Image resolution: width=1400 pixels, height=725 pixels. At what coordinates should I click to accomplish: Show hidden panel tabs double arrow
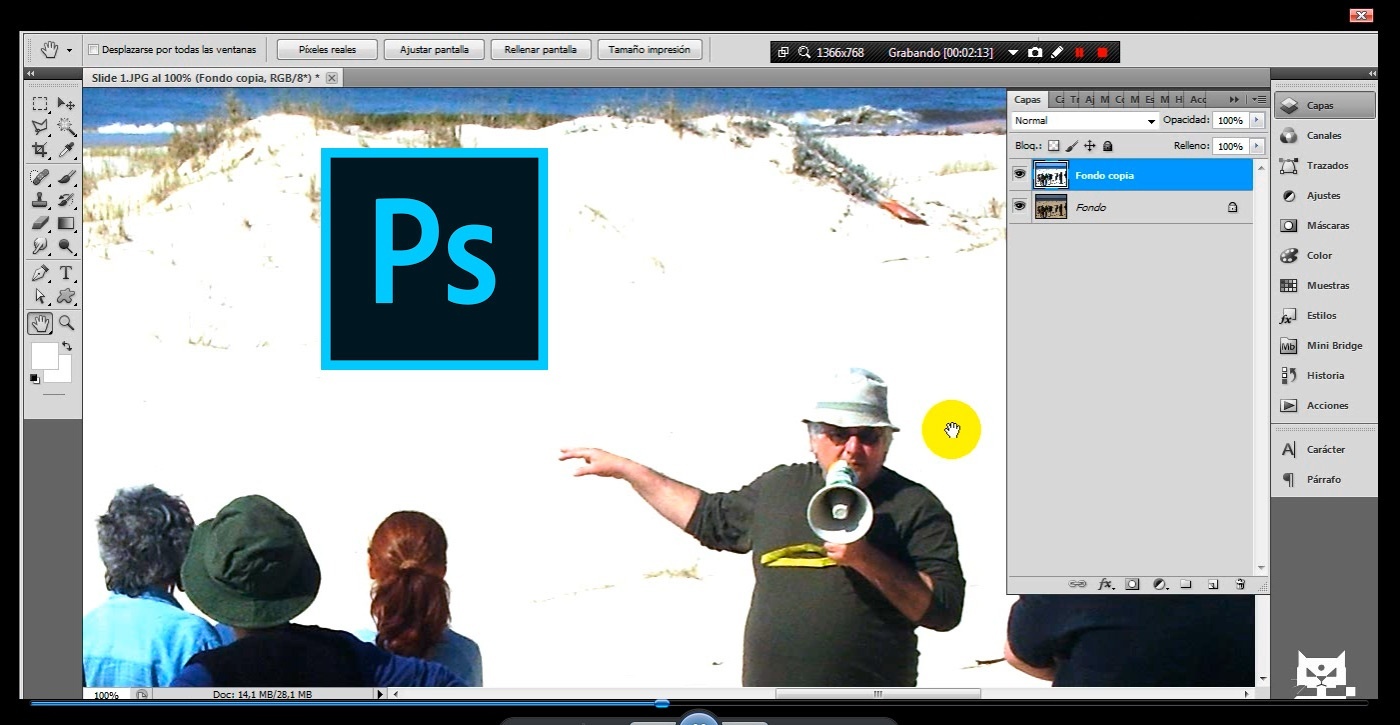(1234, 99)
